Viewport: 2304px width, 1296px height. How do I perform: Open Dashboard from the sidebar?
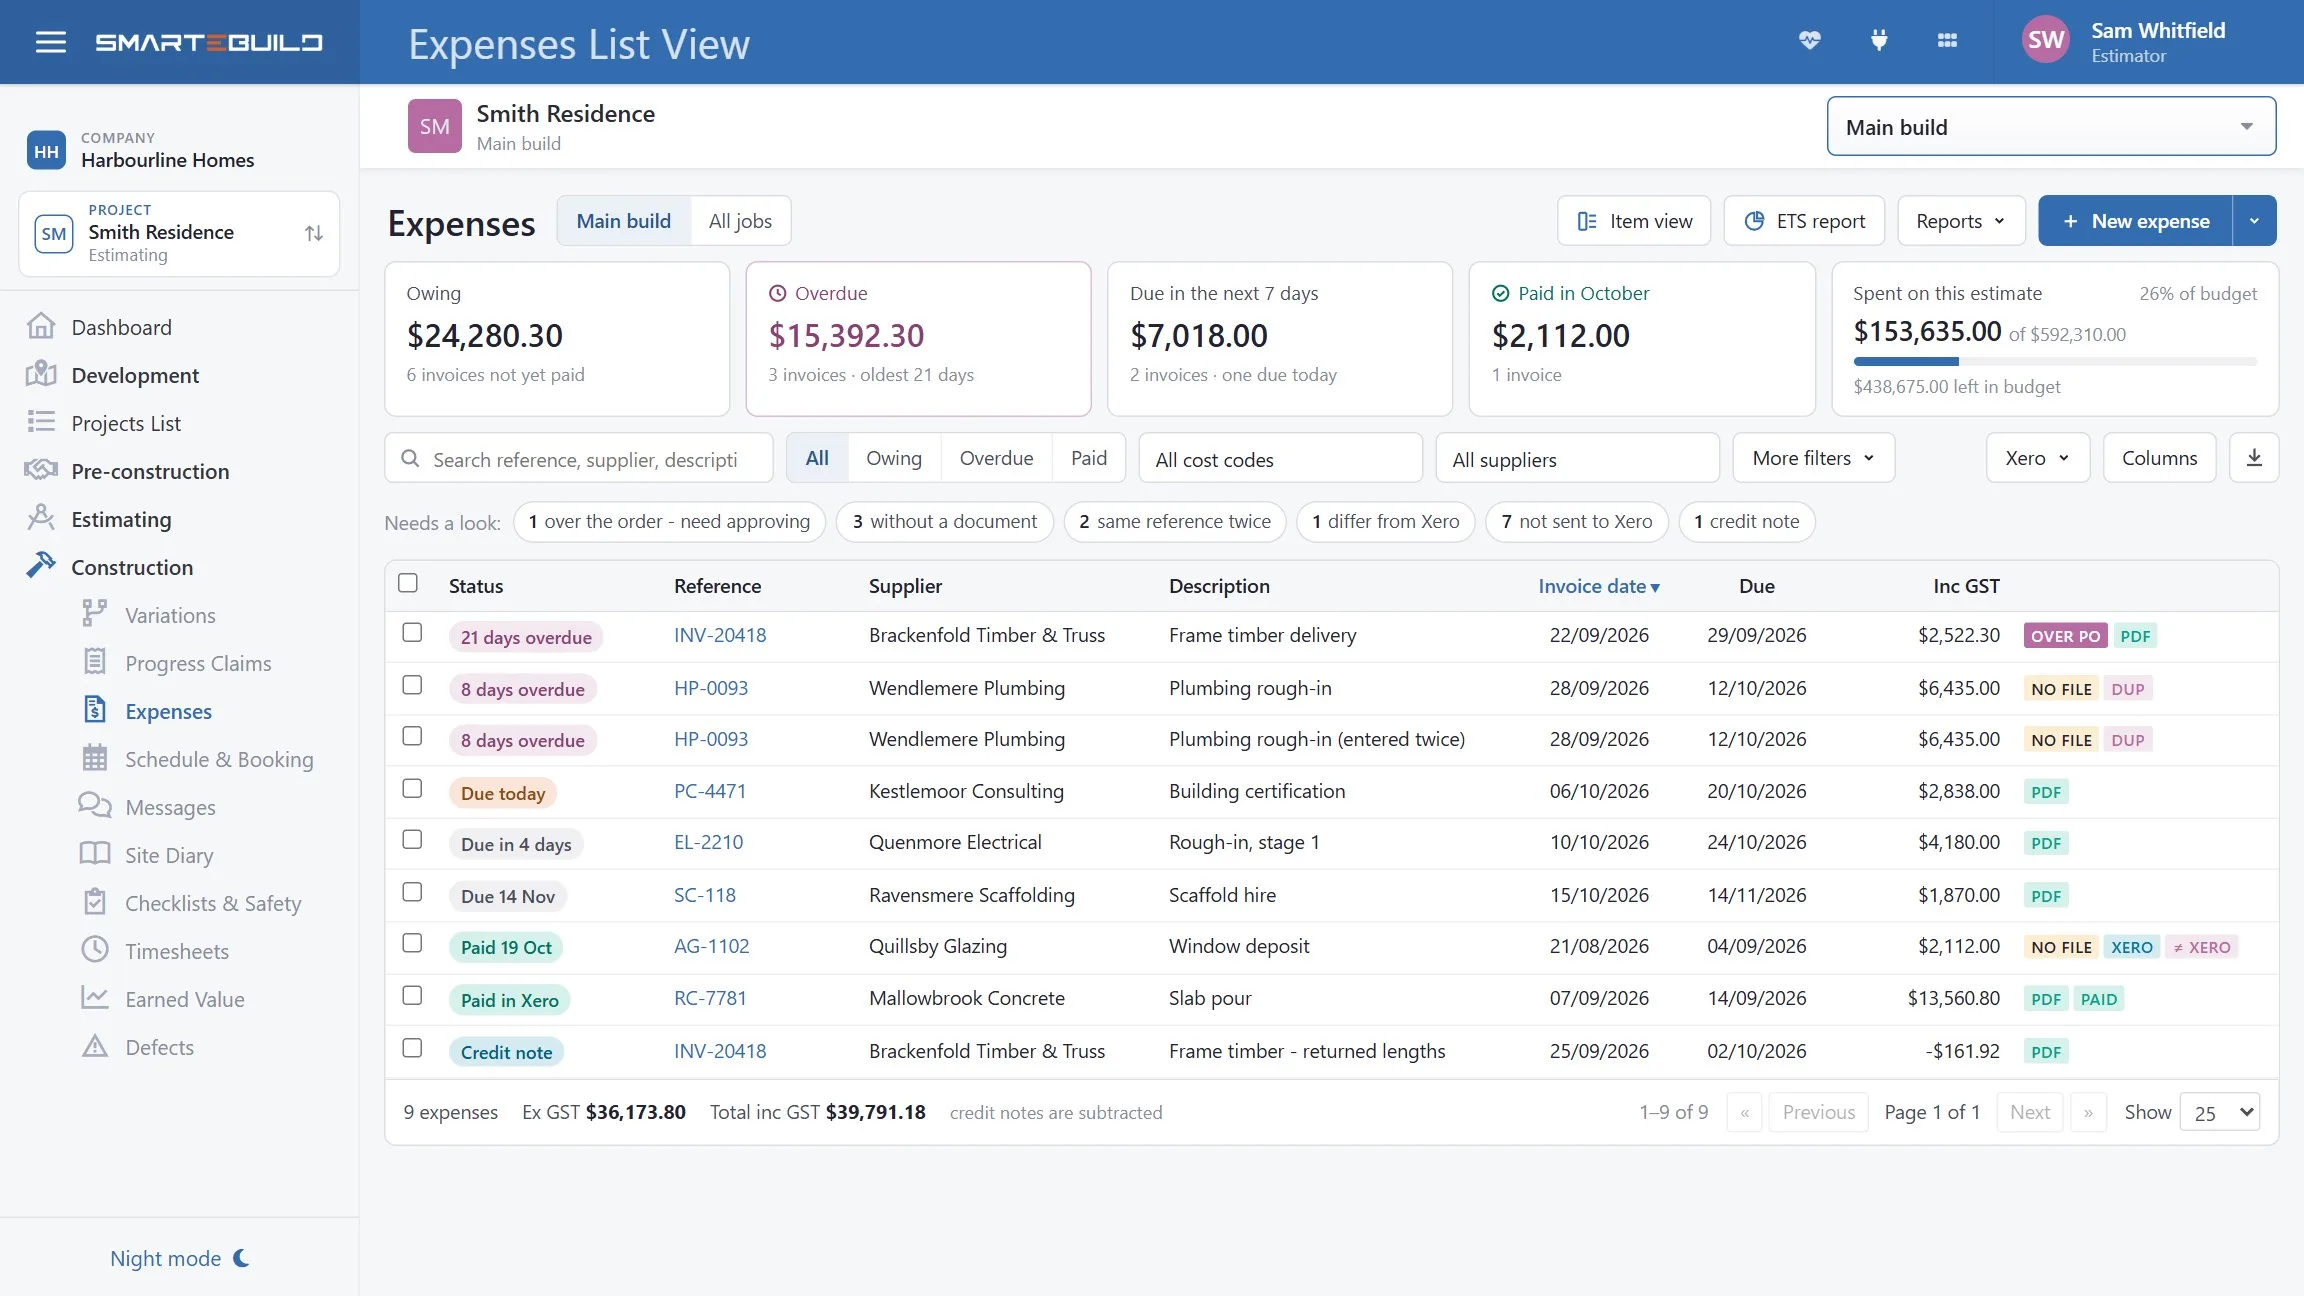[121, 327]
